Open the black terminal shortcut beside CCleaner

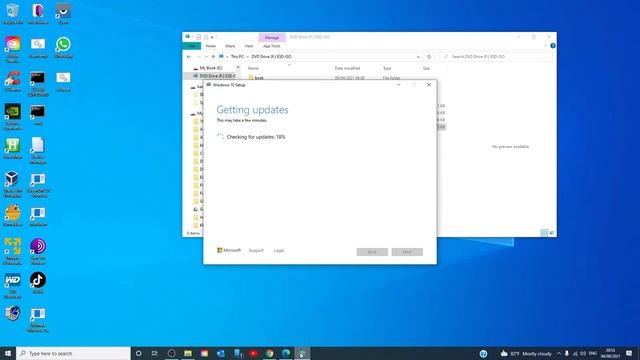tap(38, 84)
